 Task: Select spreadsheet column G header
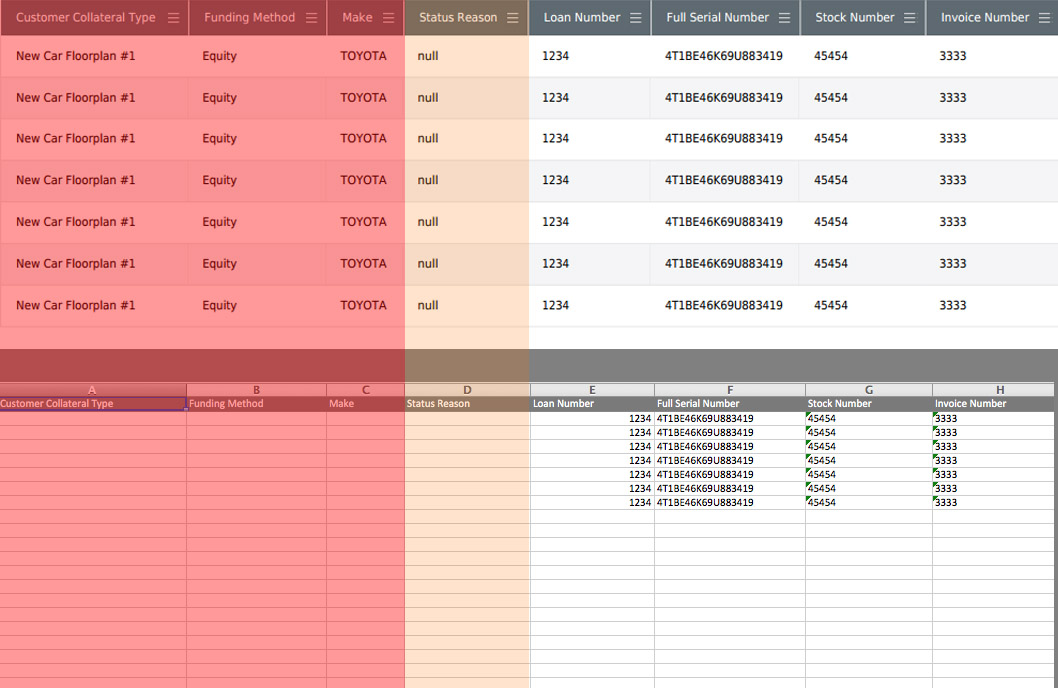(868, 390)
